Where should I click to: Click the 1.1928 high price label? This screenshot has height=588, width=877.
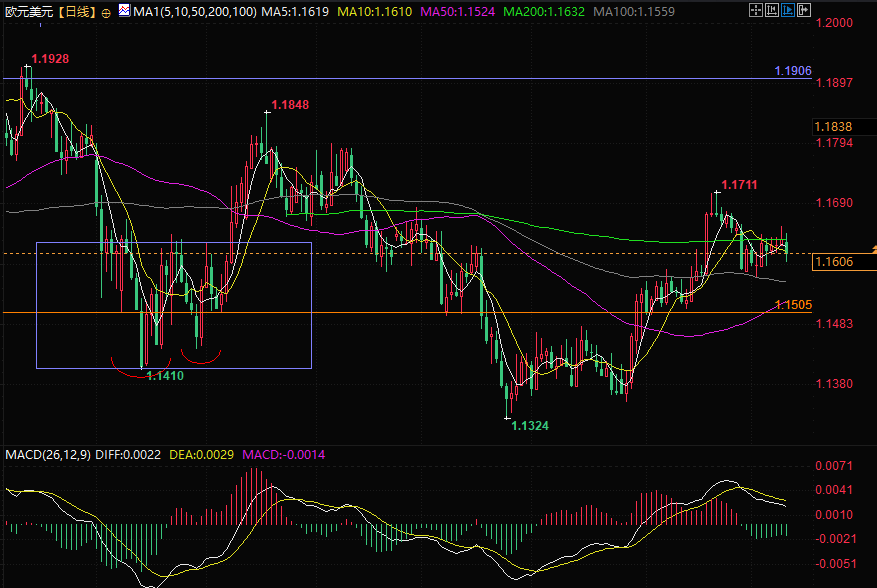[50, 59]
